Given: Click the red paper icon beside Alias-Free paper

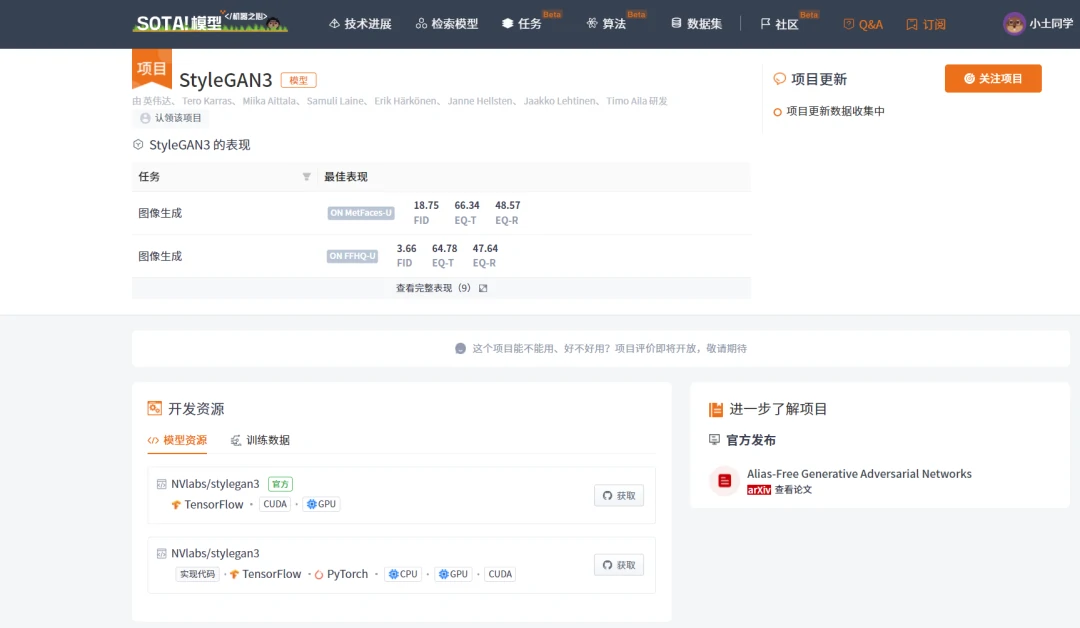Looking at the screenshot, I should tap(725, 481).
